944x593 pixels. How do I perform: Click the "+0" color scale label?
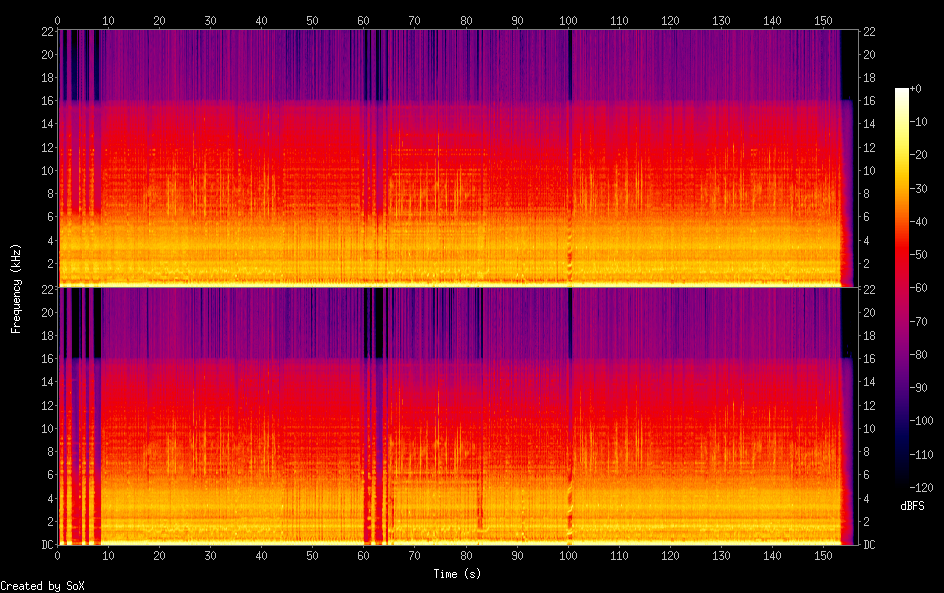(x=915, y=88)
